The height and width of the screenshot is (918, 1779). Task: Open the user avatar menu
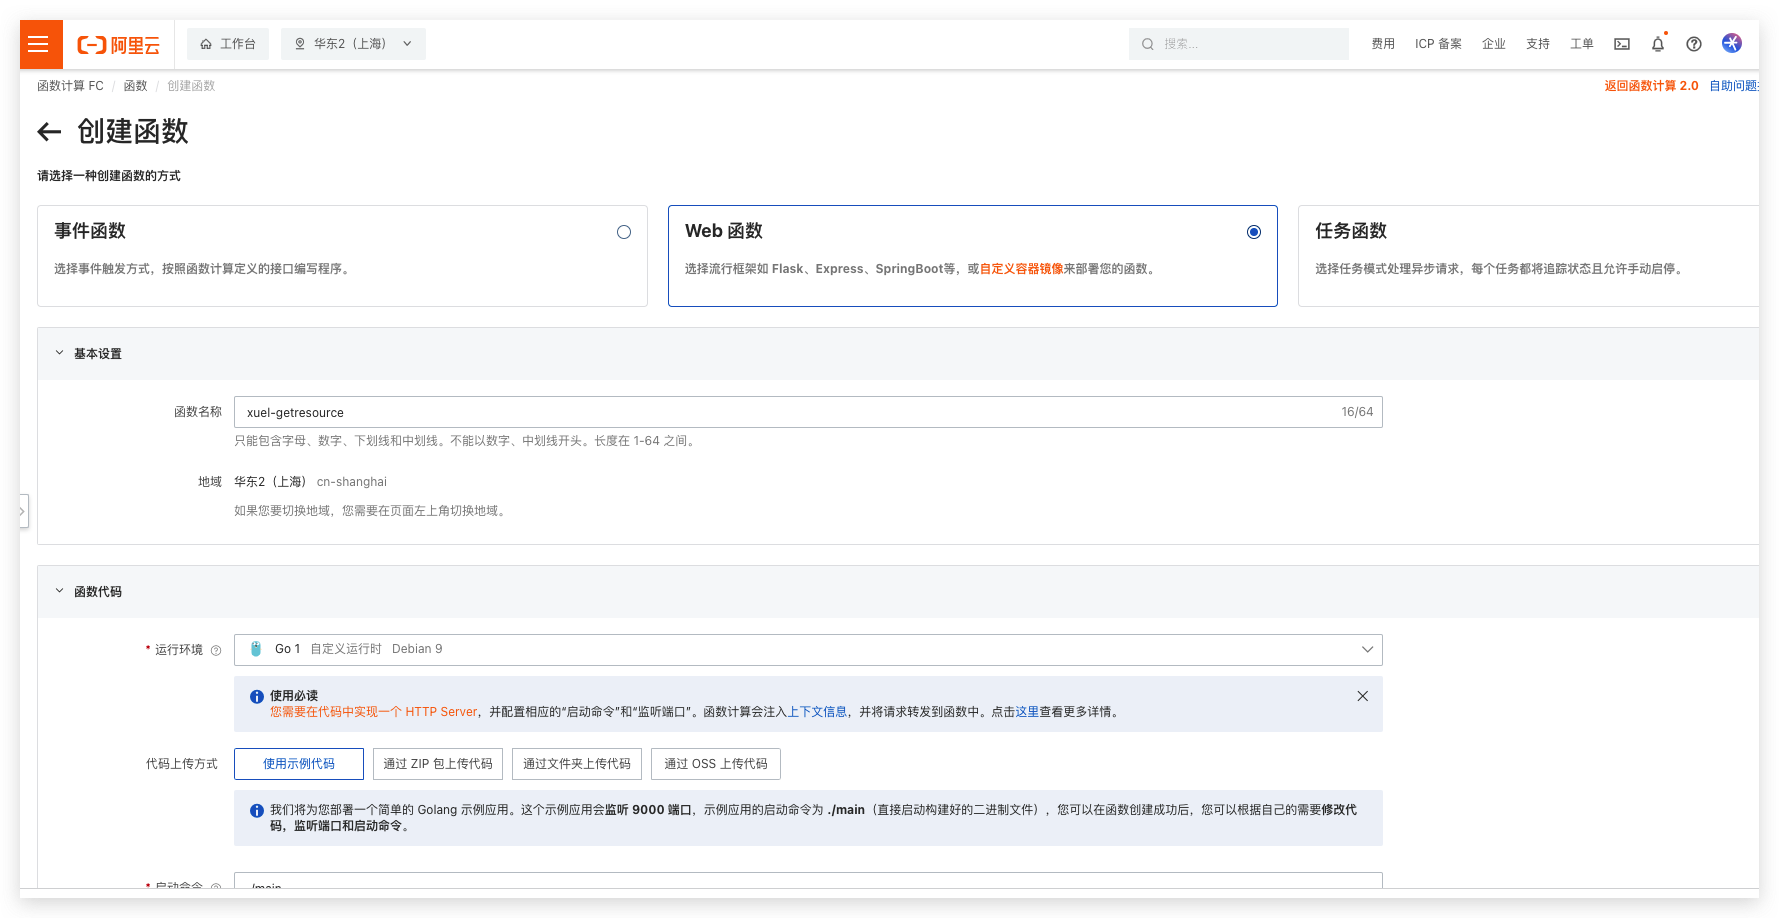1732,43
